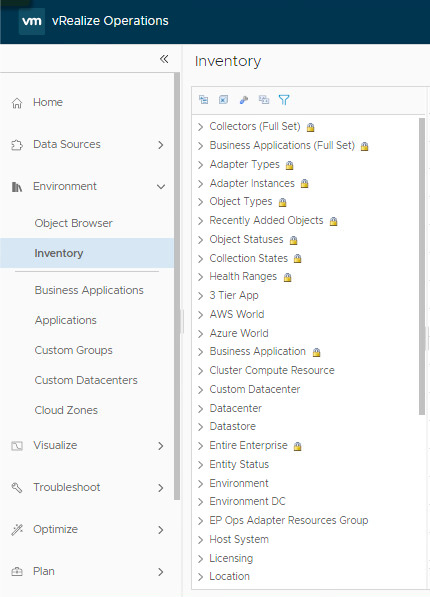Screen dimensions: 430x597
Task: Click lock icon next to Business Application
Action: click(316, 352)
